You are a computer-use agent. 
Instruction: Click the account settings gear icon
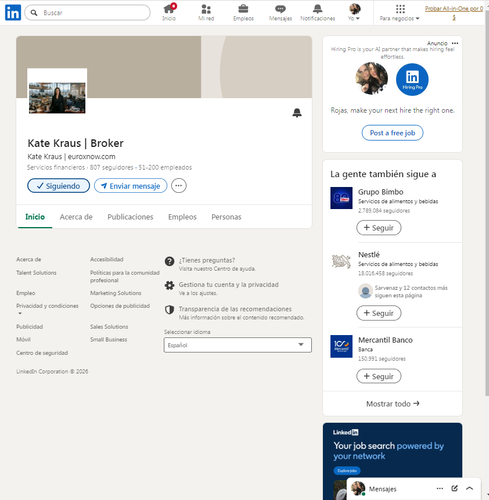pyautogui.click(x=169, y=285)
